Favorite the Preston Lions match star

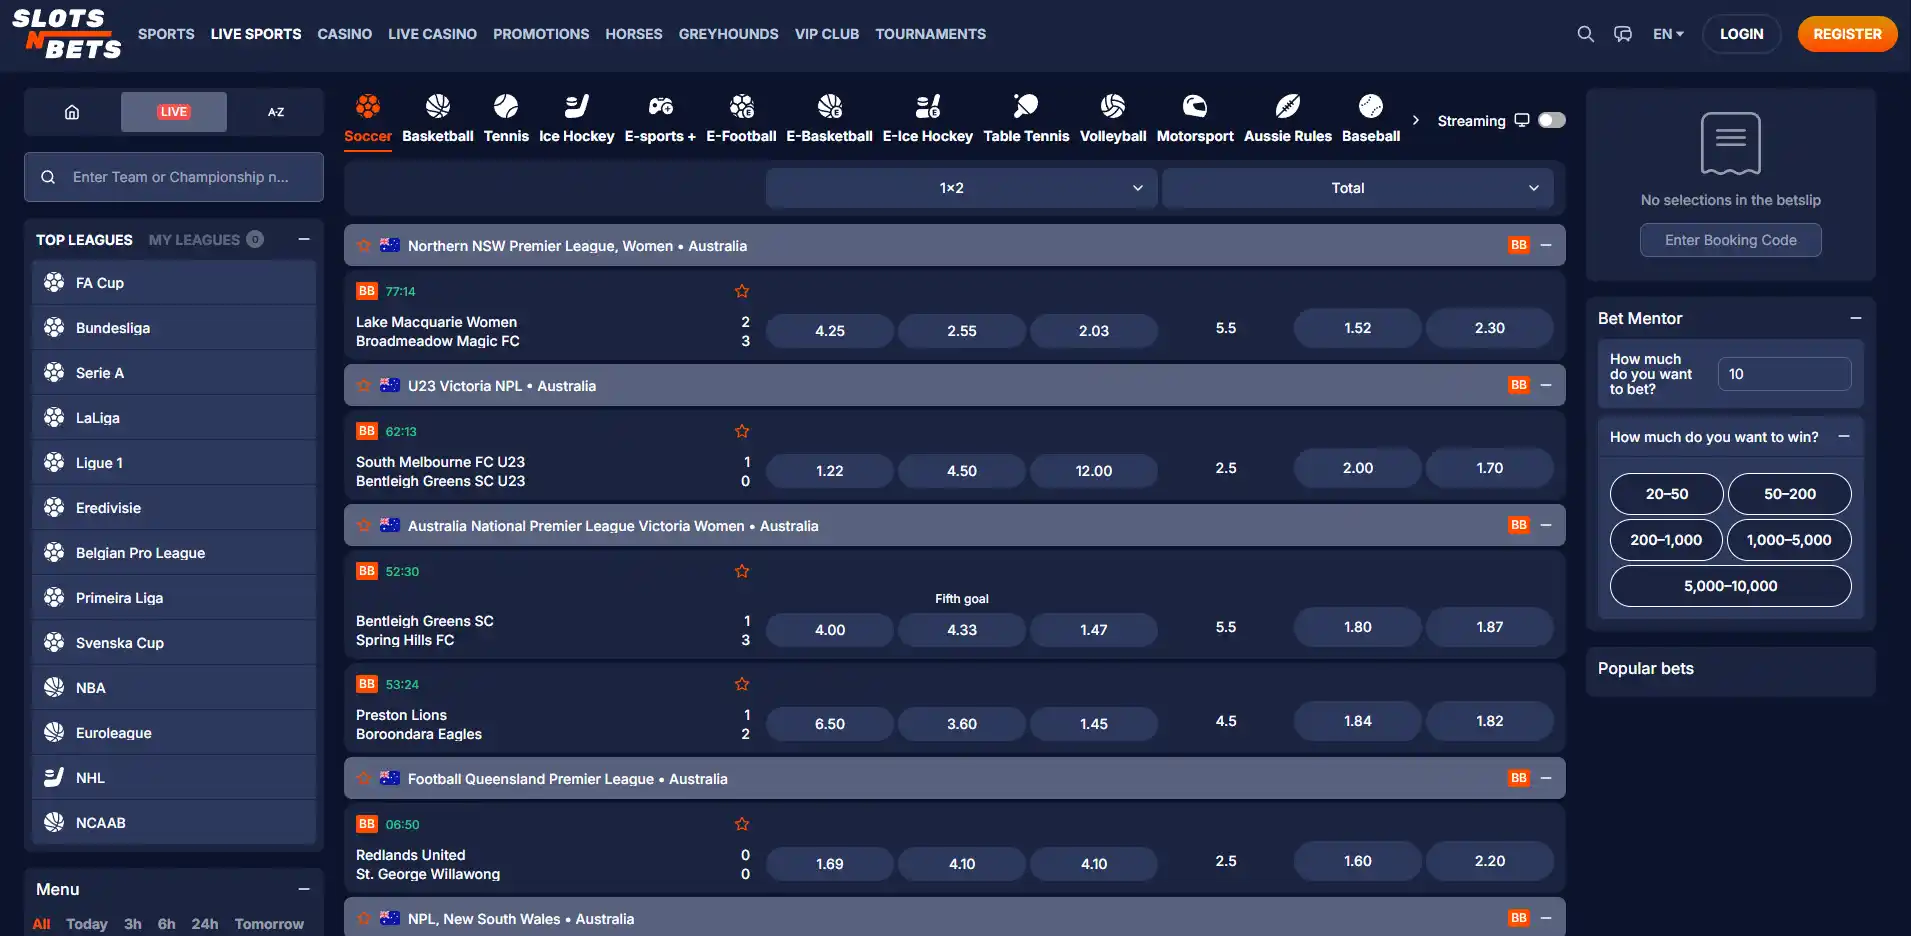[x=742, y=684]
